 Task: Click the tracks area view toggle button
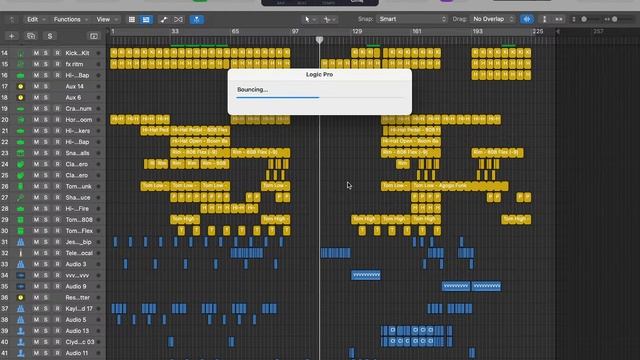click(x=146, y=20)
